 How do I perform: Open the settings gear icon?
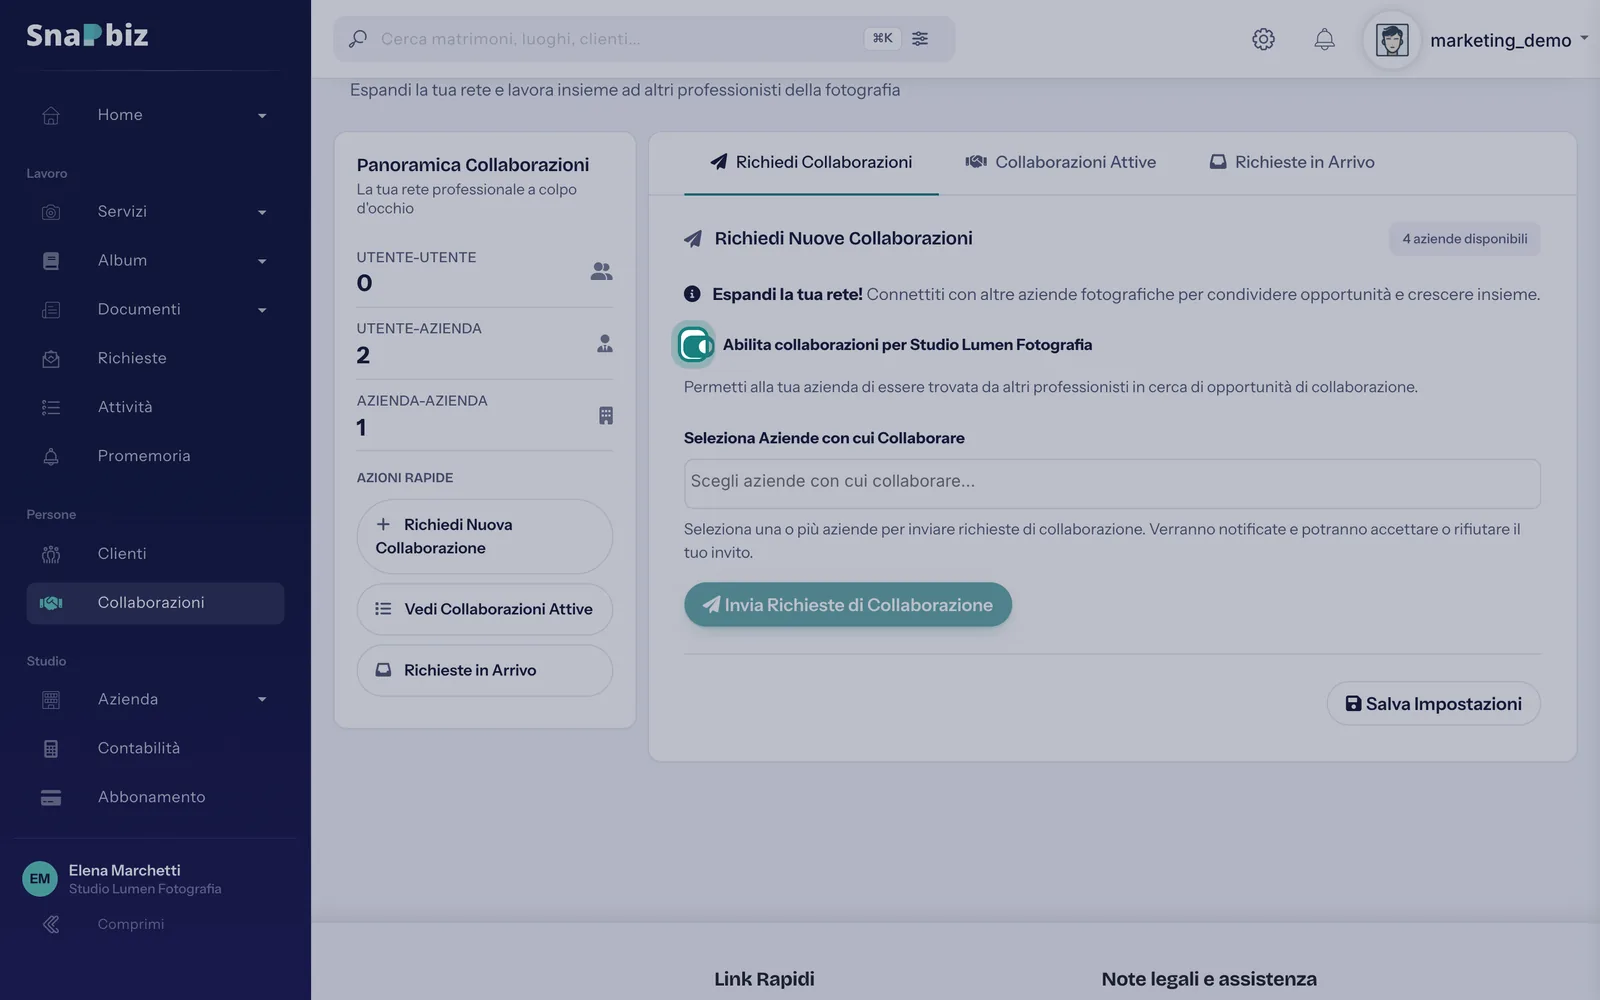coord(1263,39)
